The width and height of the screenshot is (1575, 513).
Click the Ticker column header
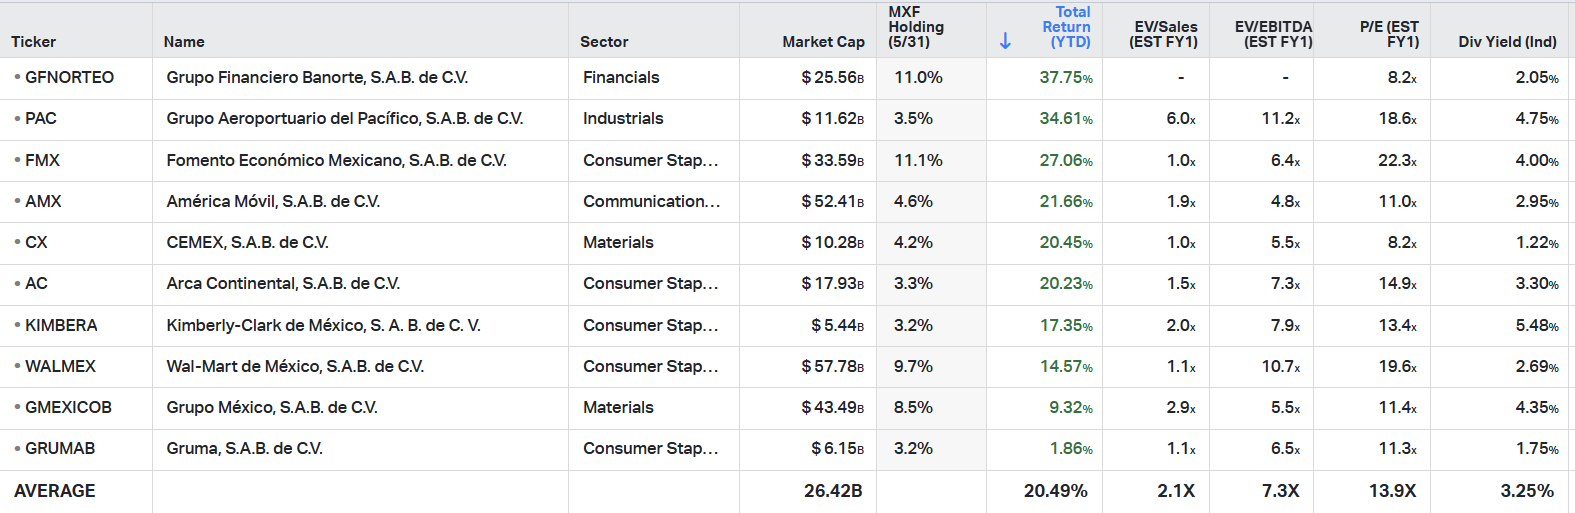34,42
